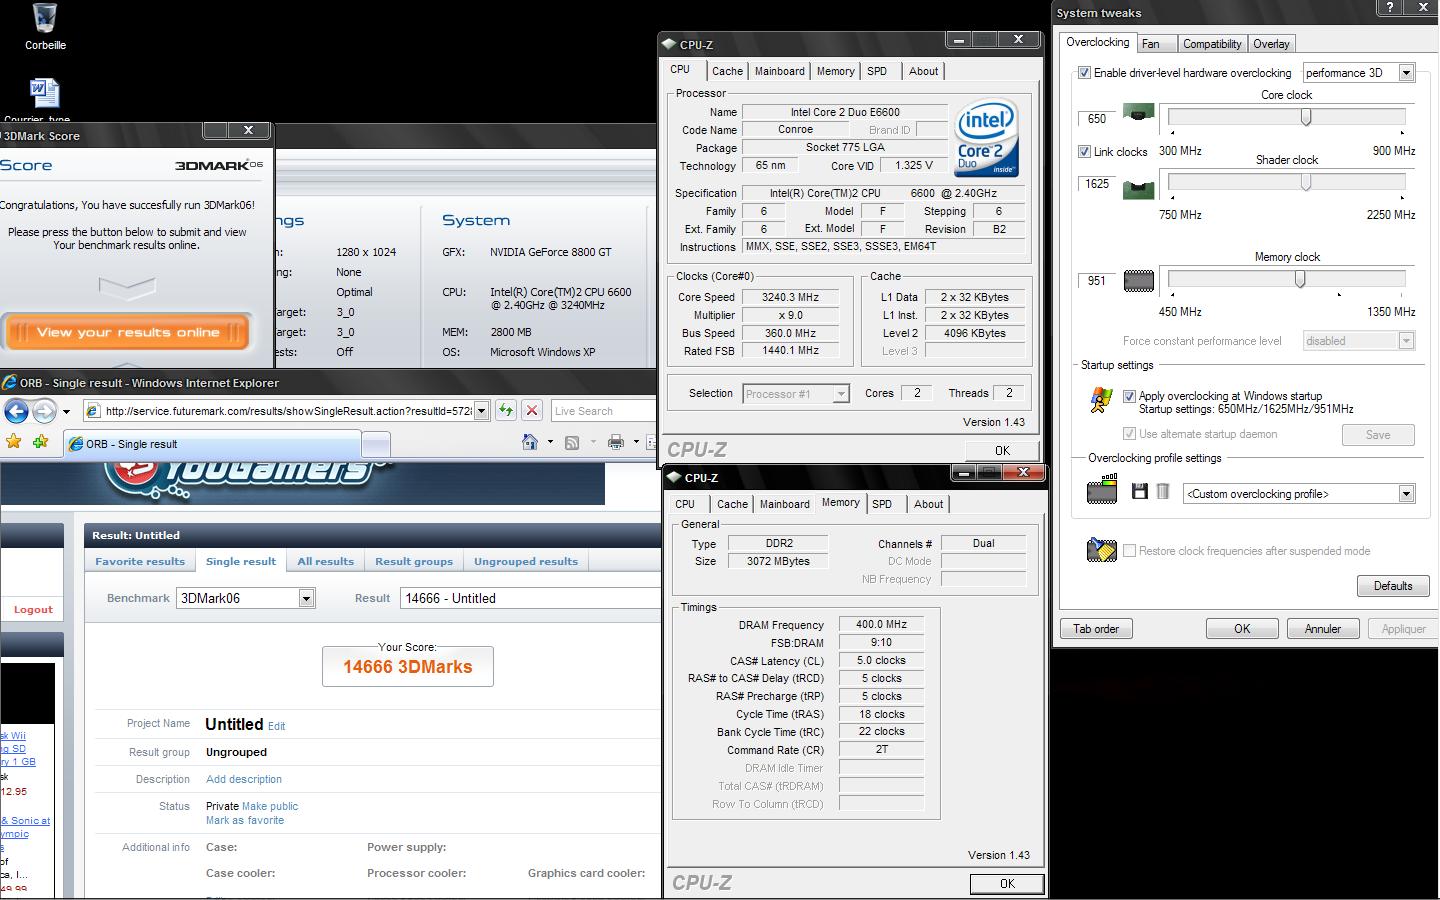Click the IE Home icon
1440x900 pixels.
tap(530, 442)
